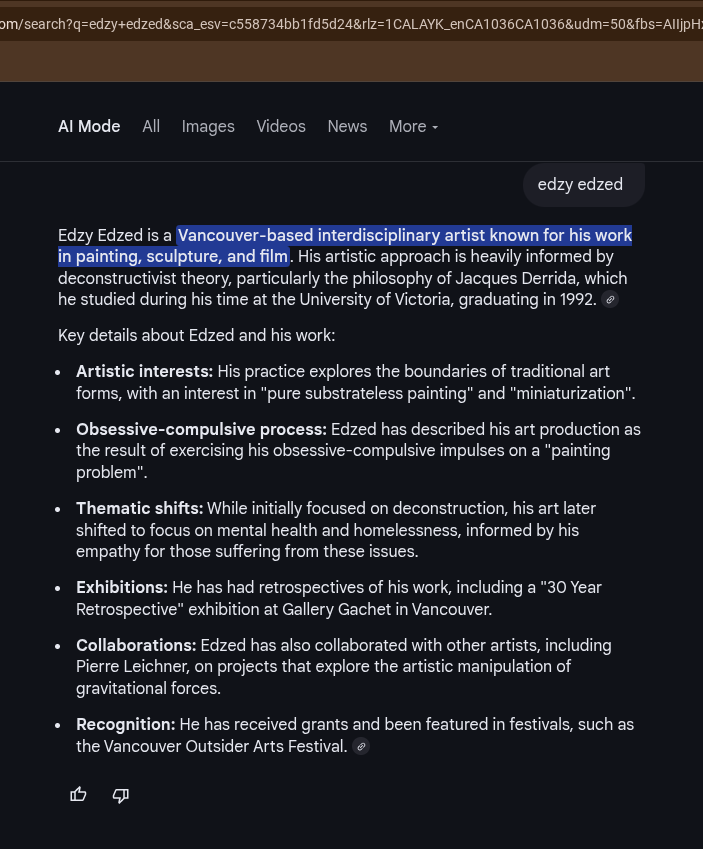
Task: Click the 'Thematic shifts:' bold heading
Action: (140, 508)
